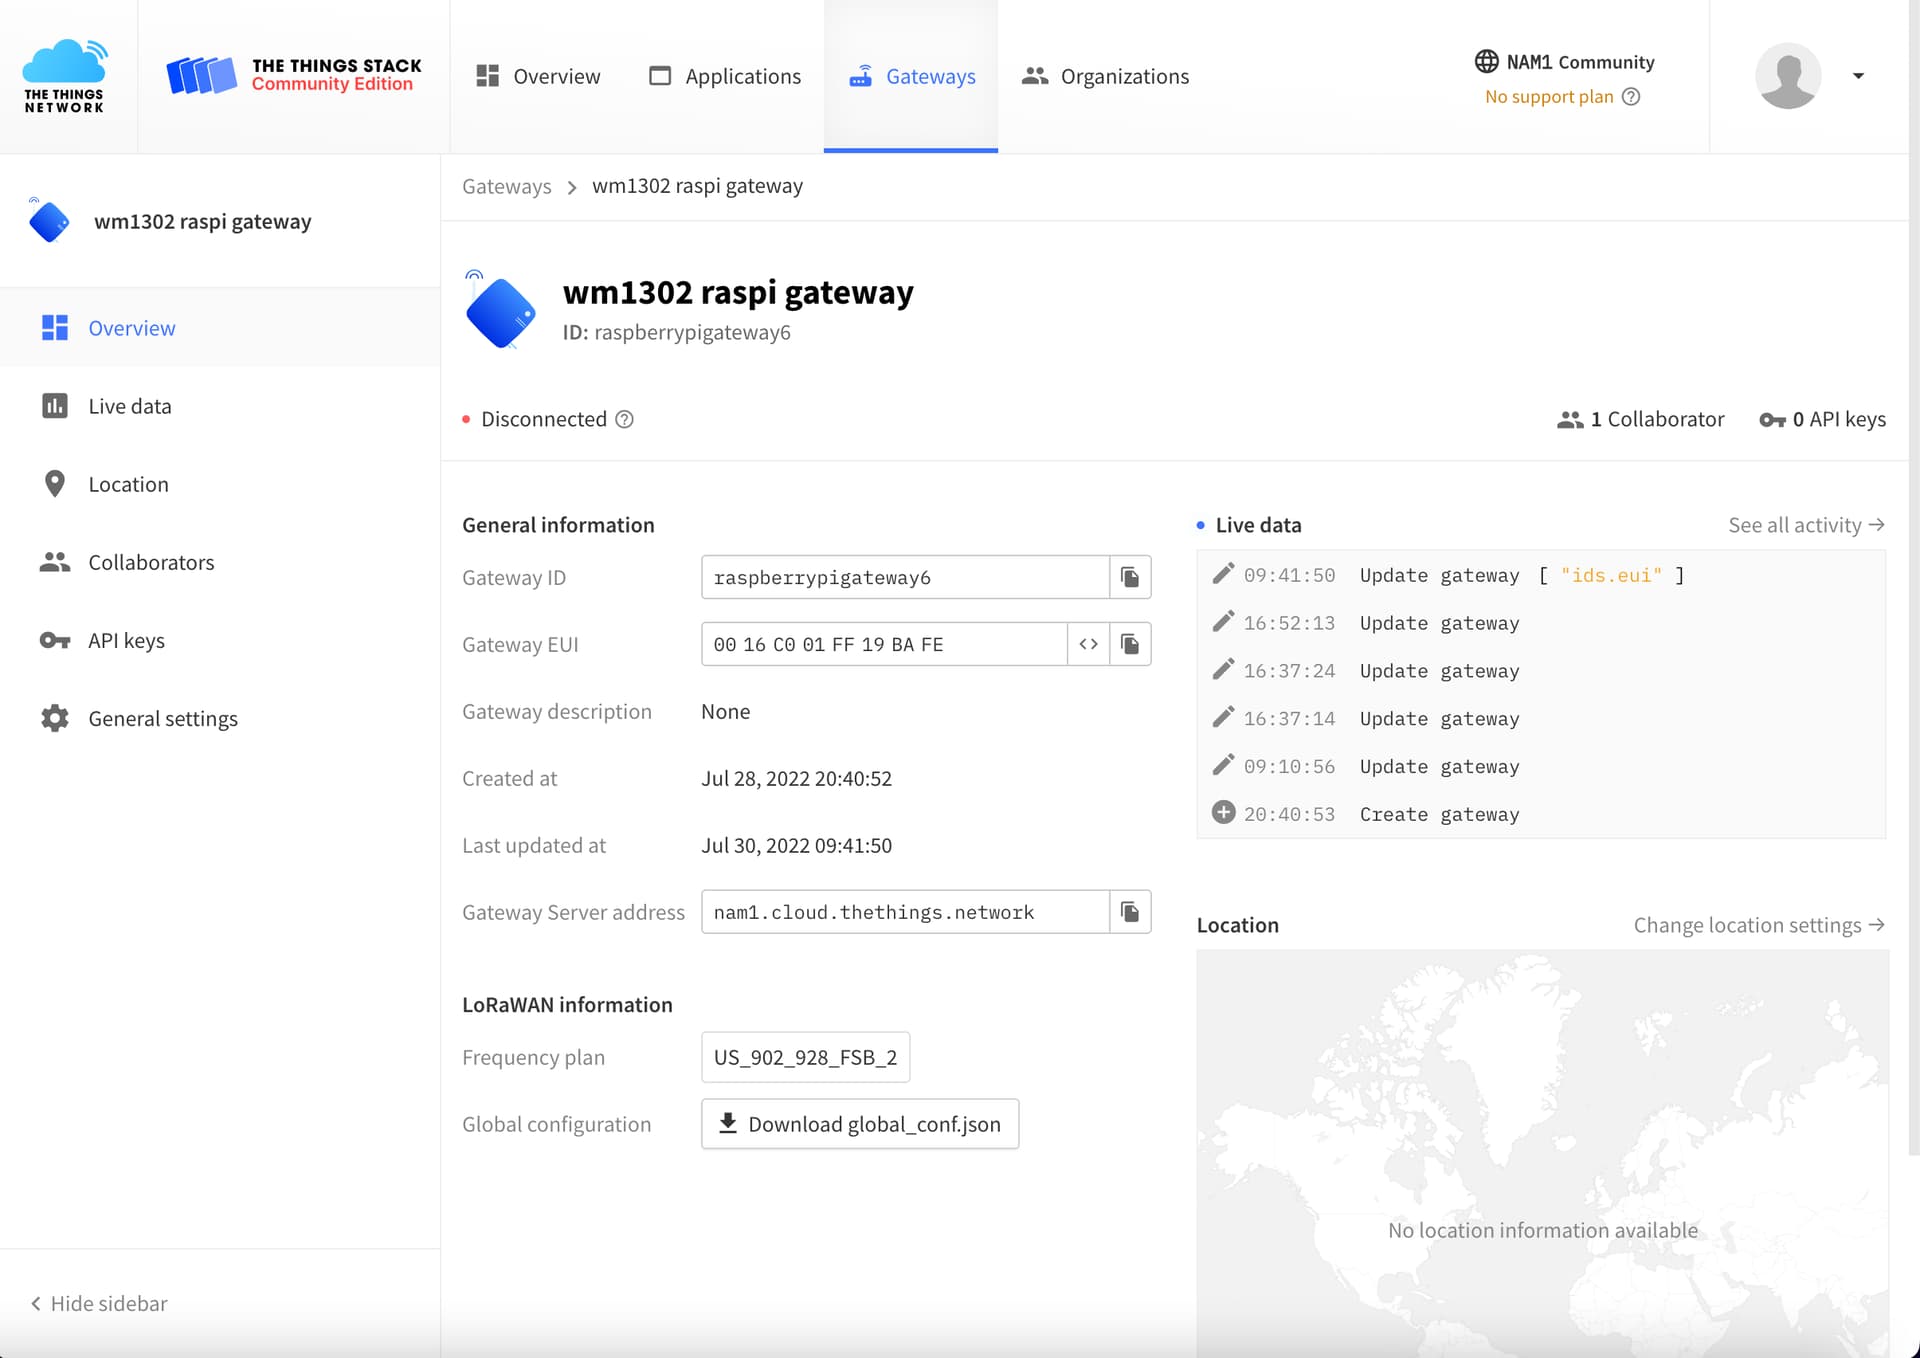Open See all activity link
This screenshot has height=1358, width=1920.
click(x=1806, y=525)
